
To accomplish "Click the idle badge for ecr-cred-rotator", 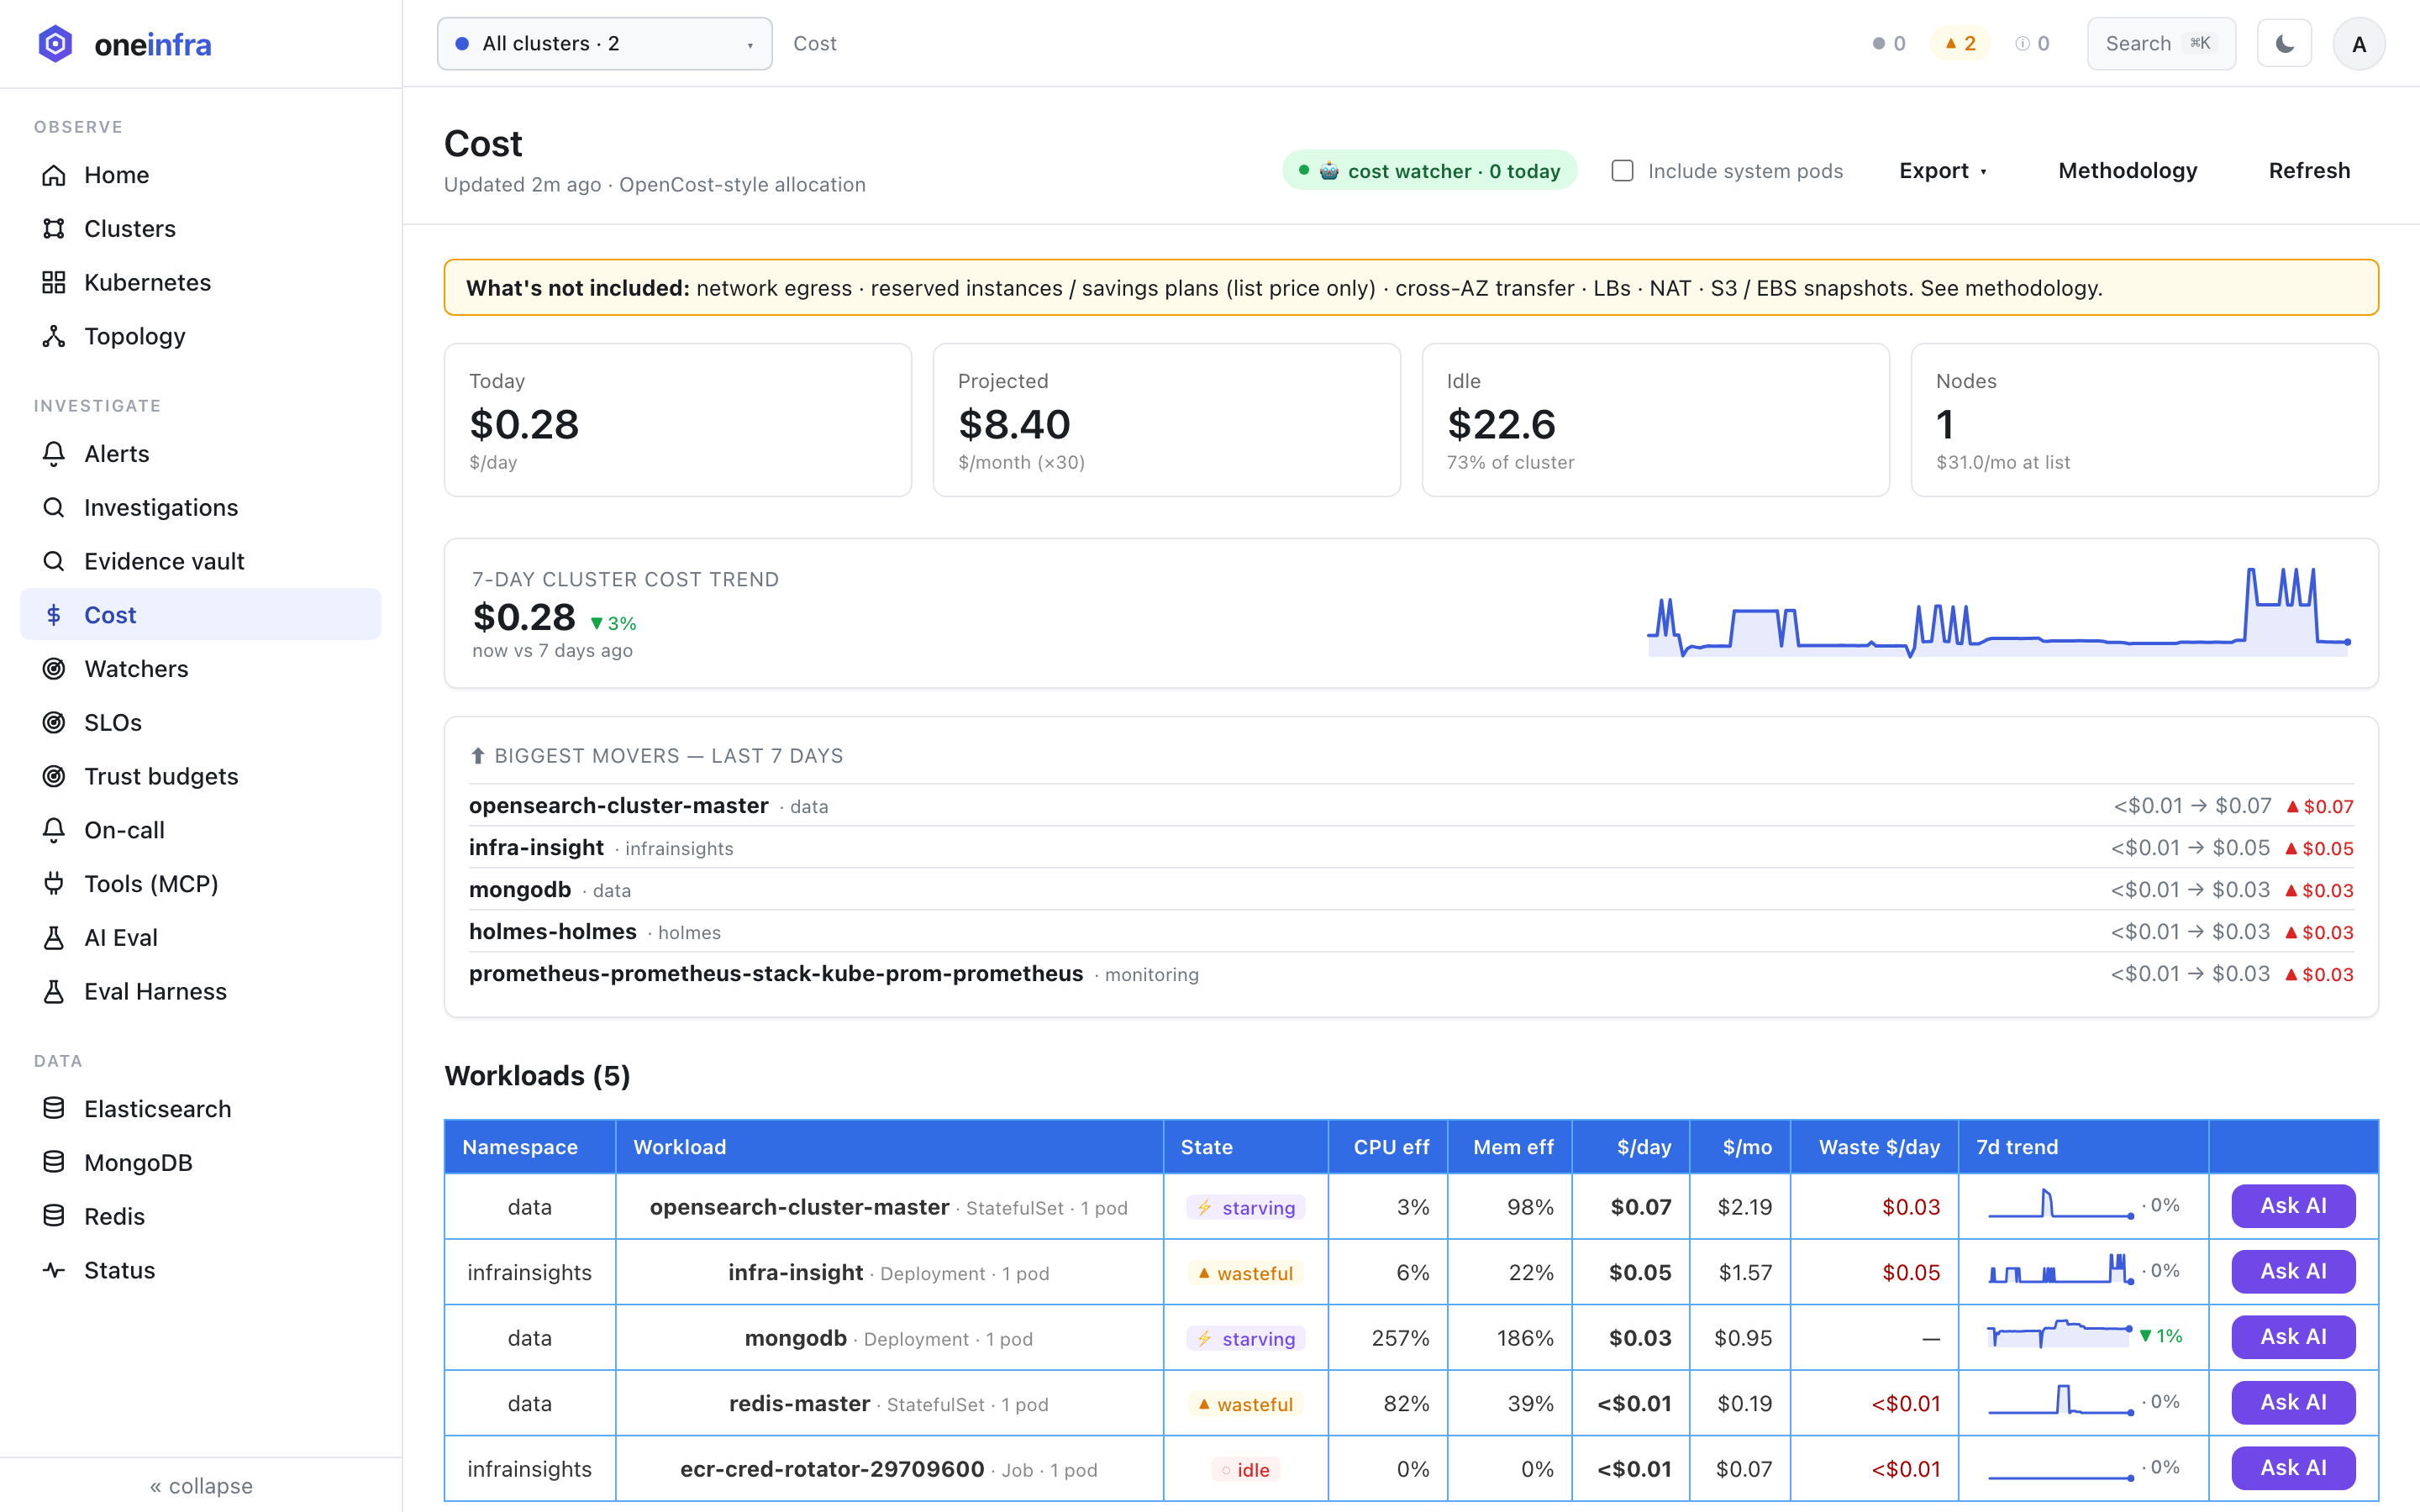I will [1246, 1470].
